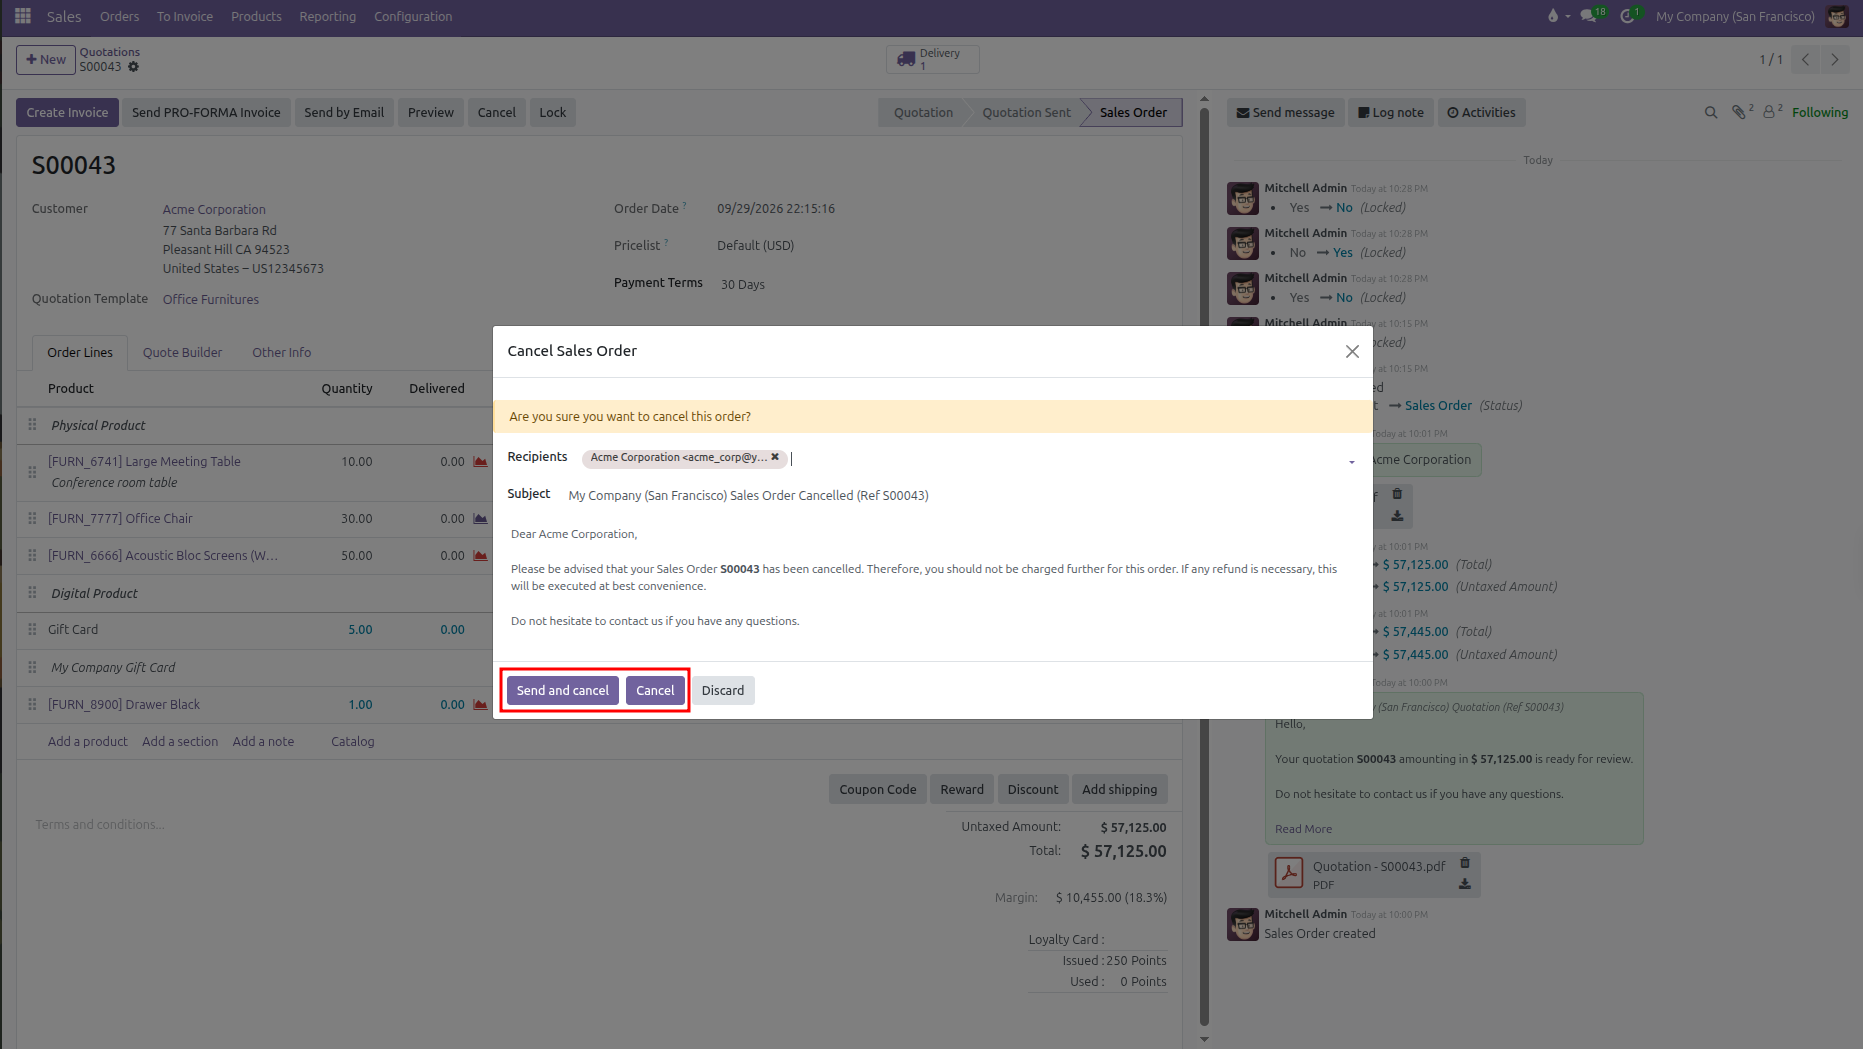This screenshot has width=1863, height=1049.
Task: Click the Create Invoice button
Action: pyautogui.click(x=67, y=112)
